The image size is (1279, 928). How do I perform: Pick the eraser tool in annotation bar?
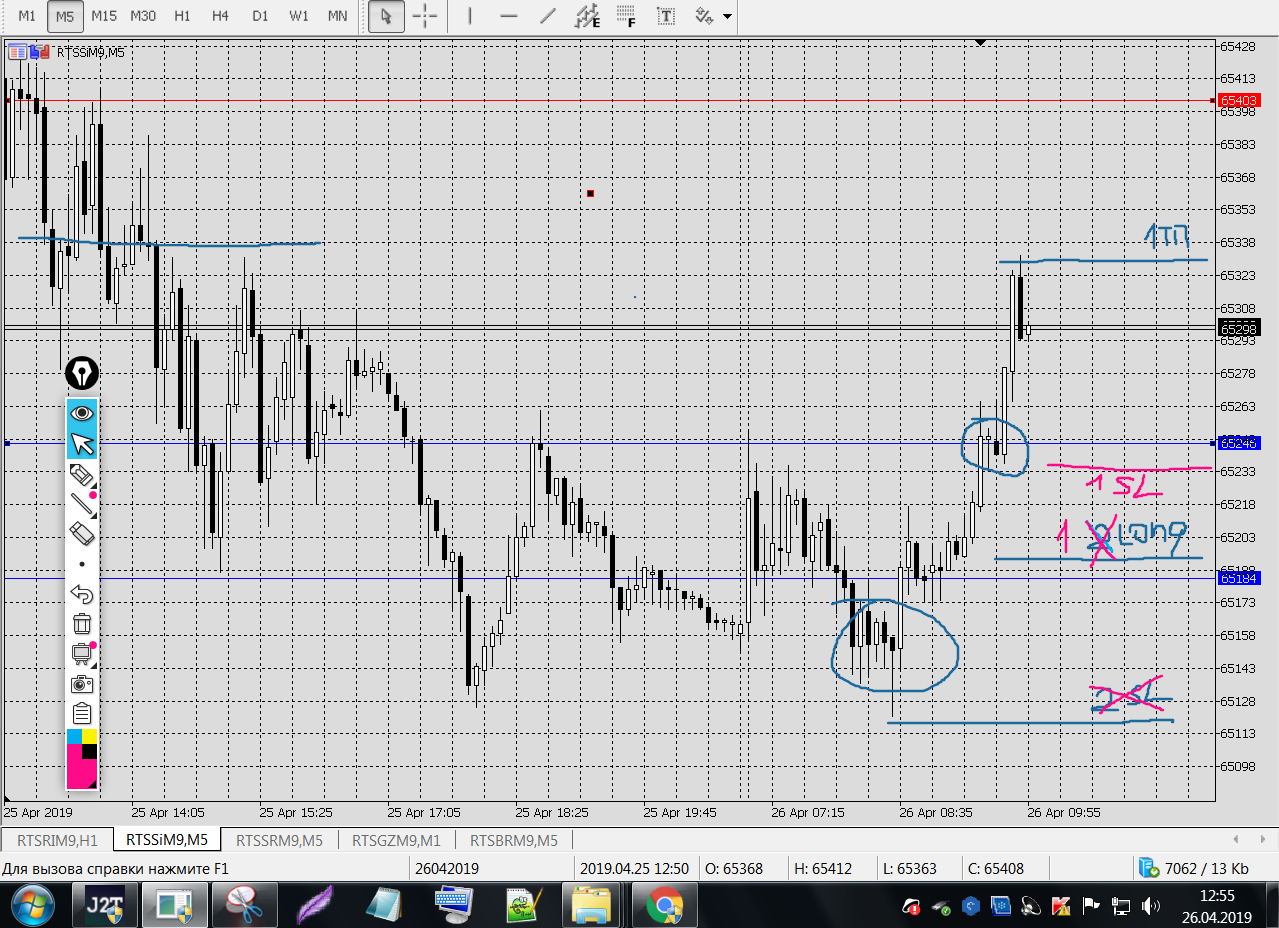[82, 534]
